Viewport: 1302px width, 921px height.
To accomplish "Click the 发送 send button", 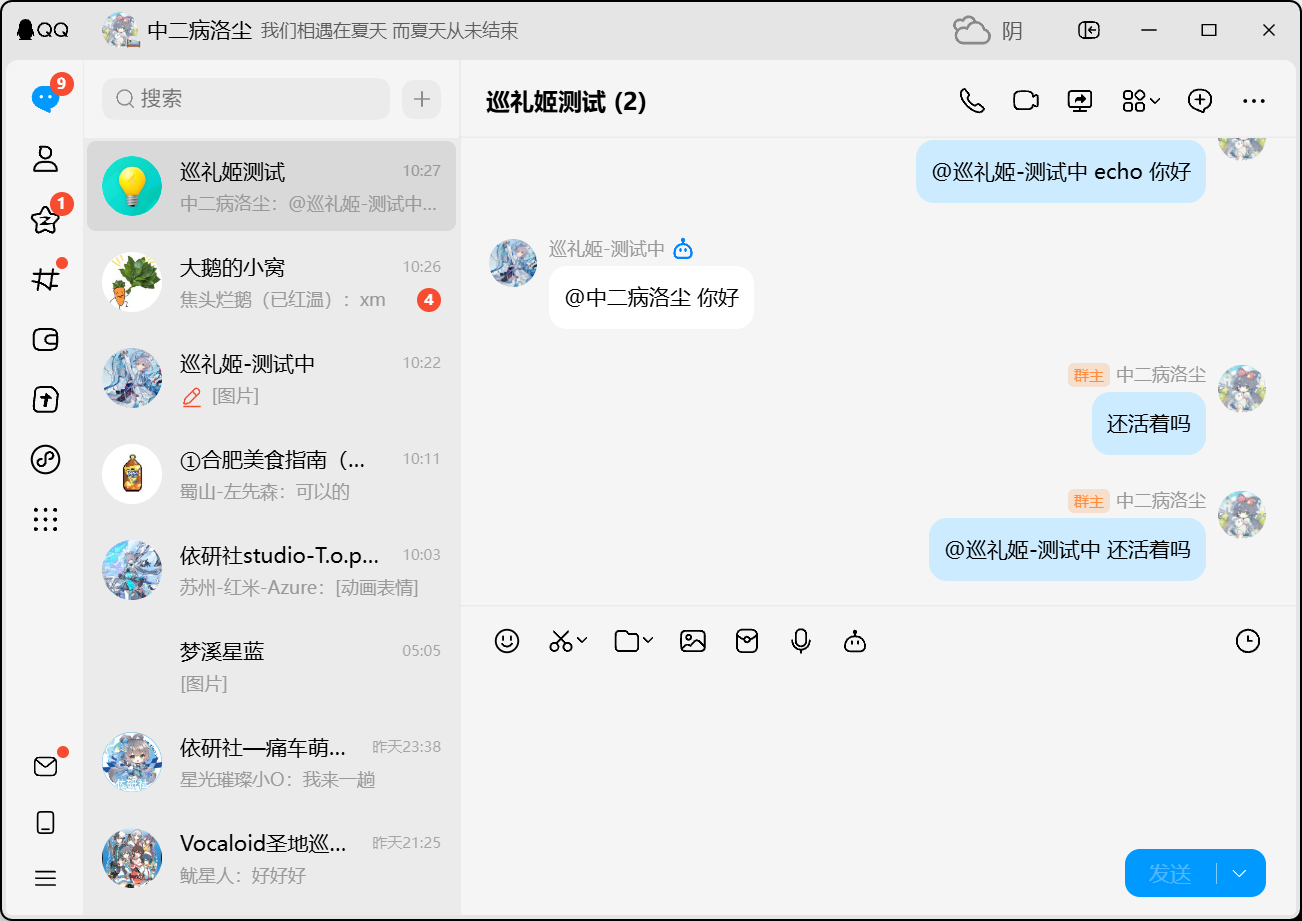I will pos(1169,873).
